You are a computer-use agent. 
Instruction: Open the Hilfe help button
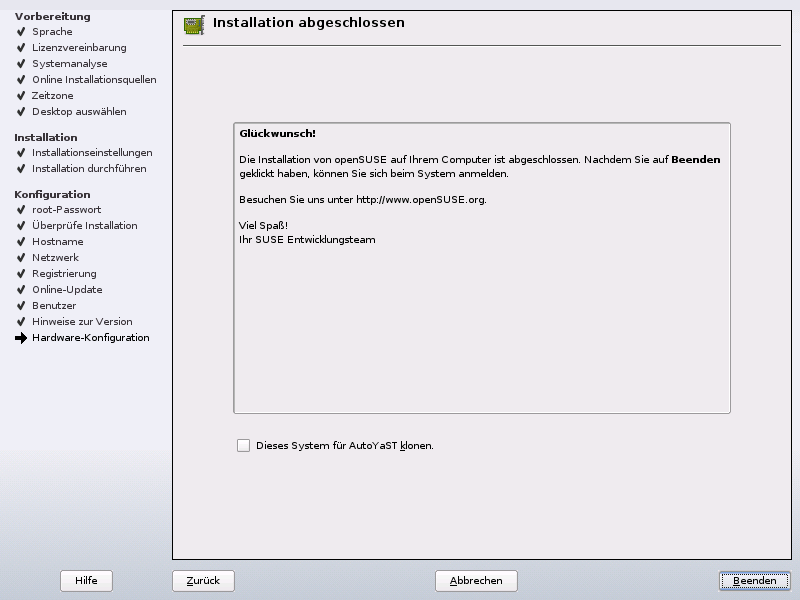[86, 581]
